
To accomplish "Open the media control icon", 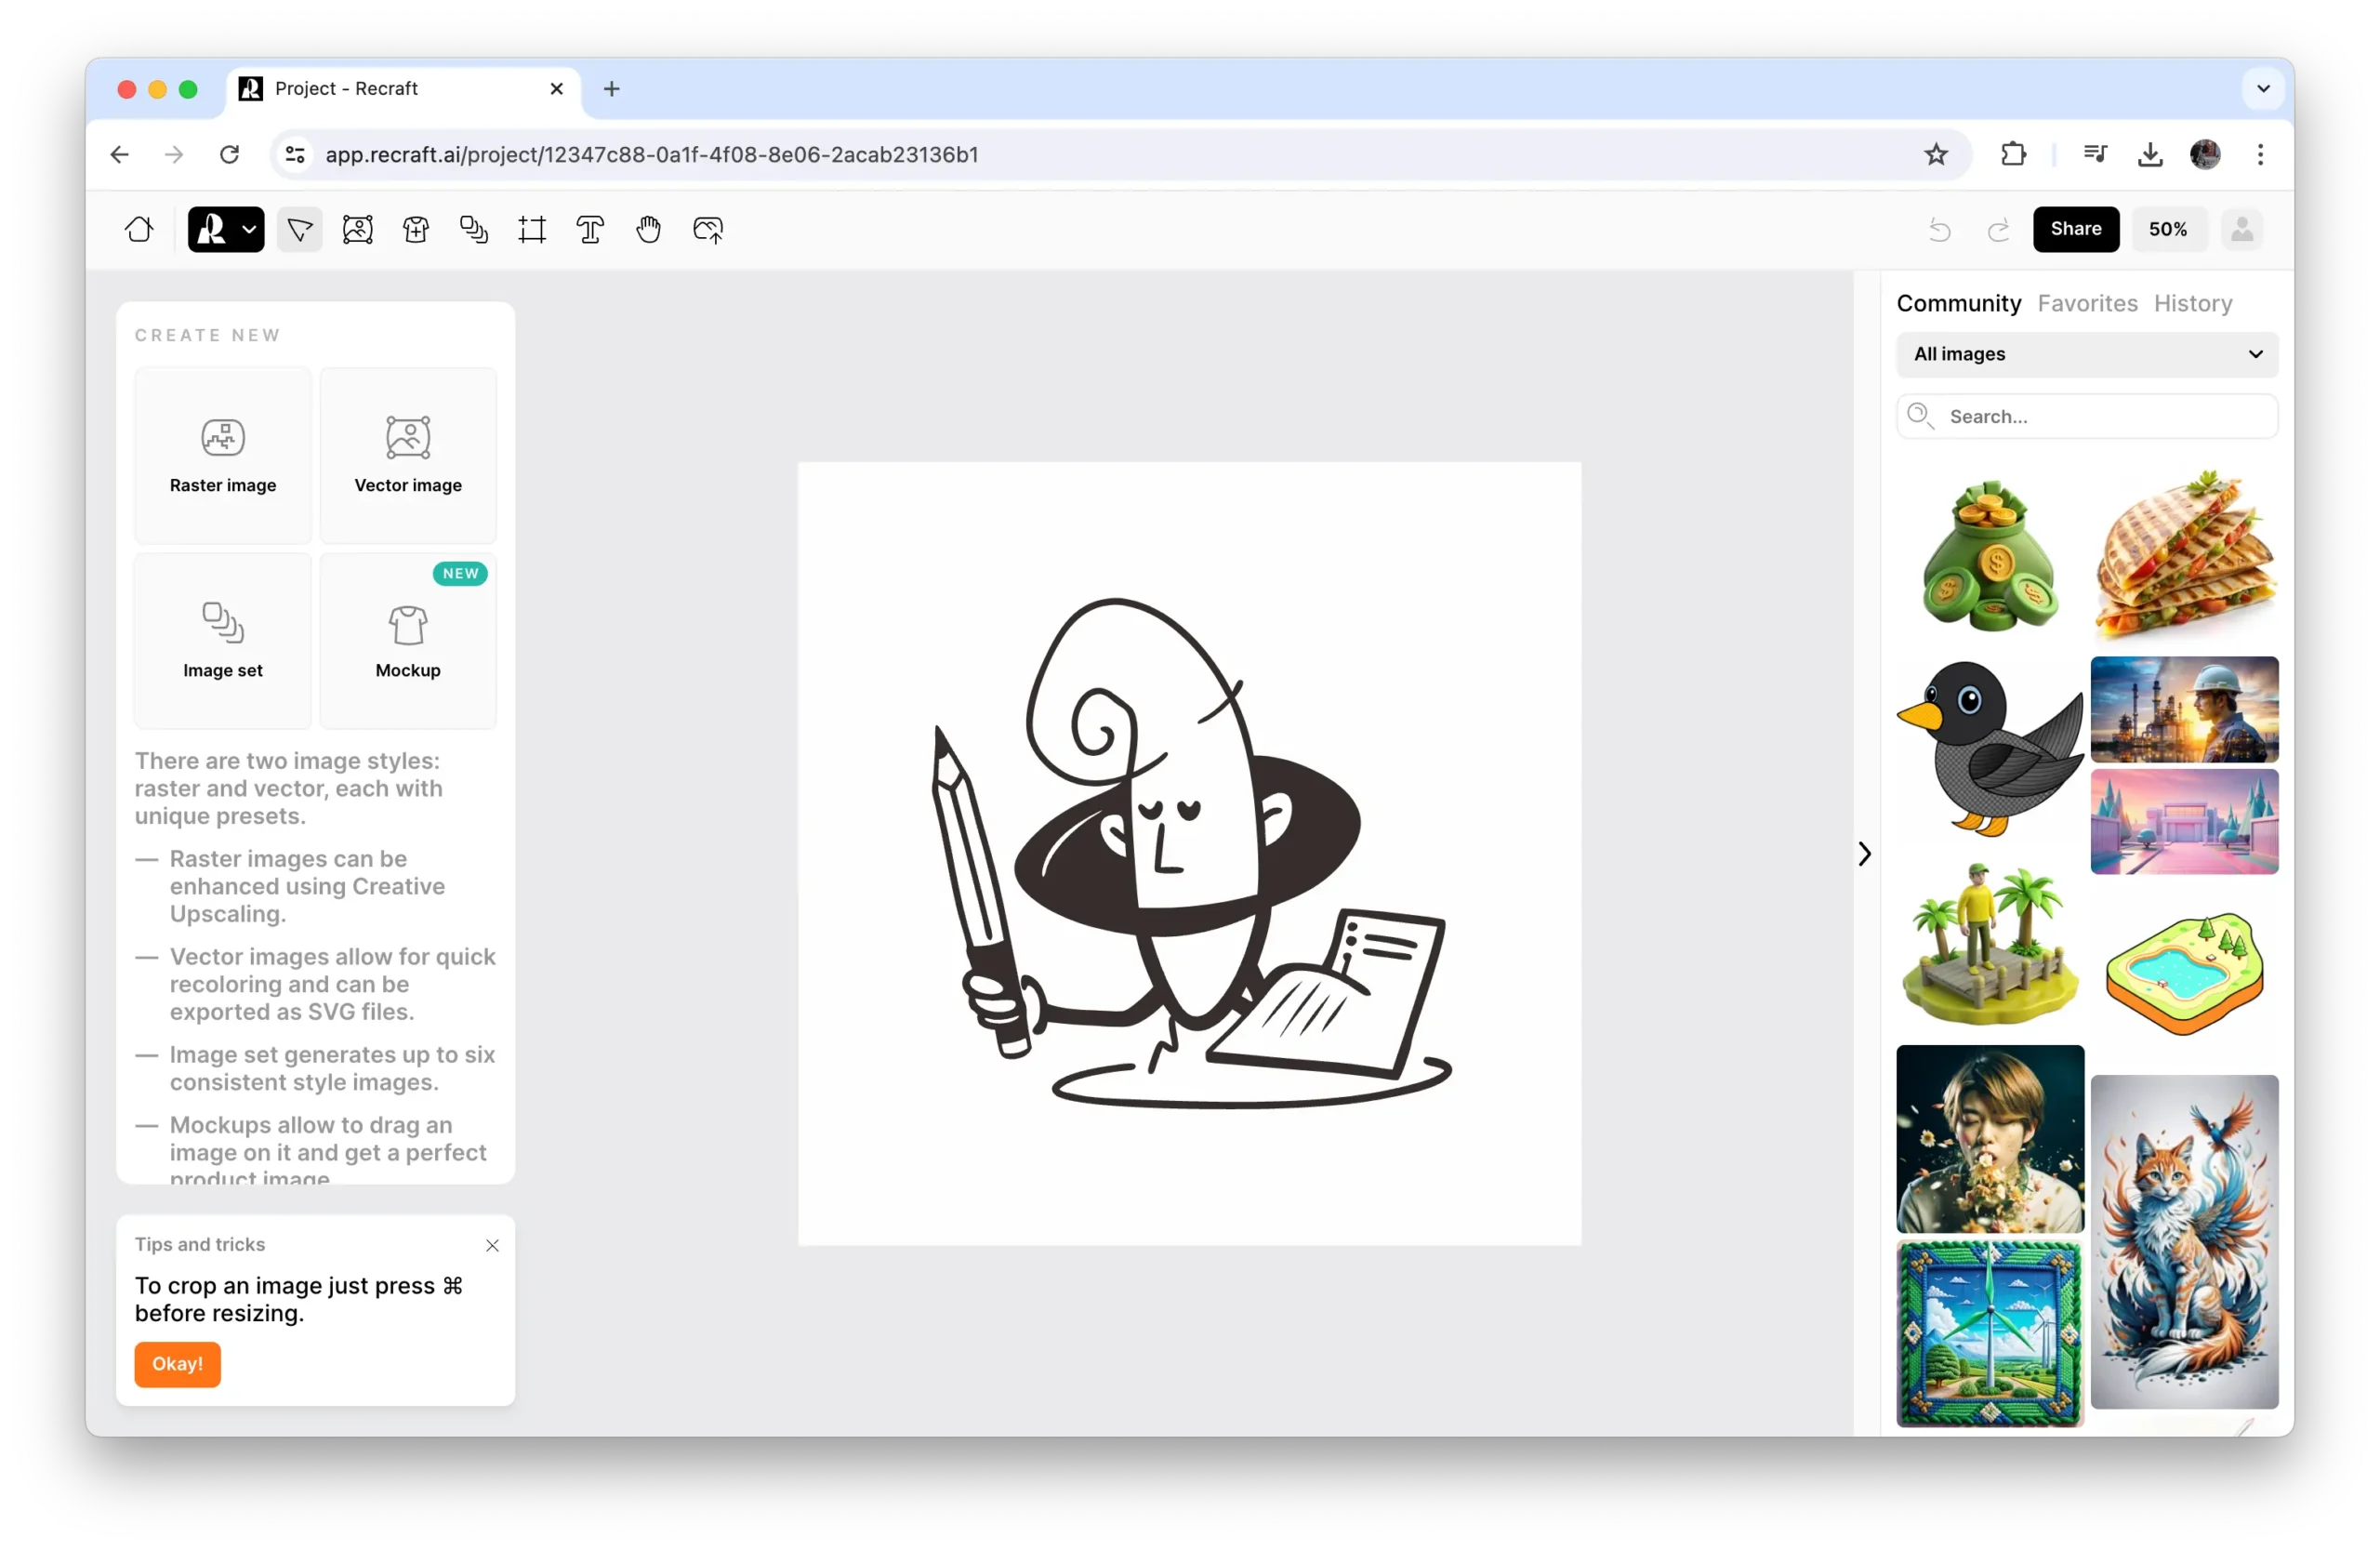I will point(2095,154).
